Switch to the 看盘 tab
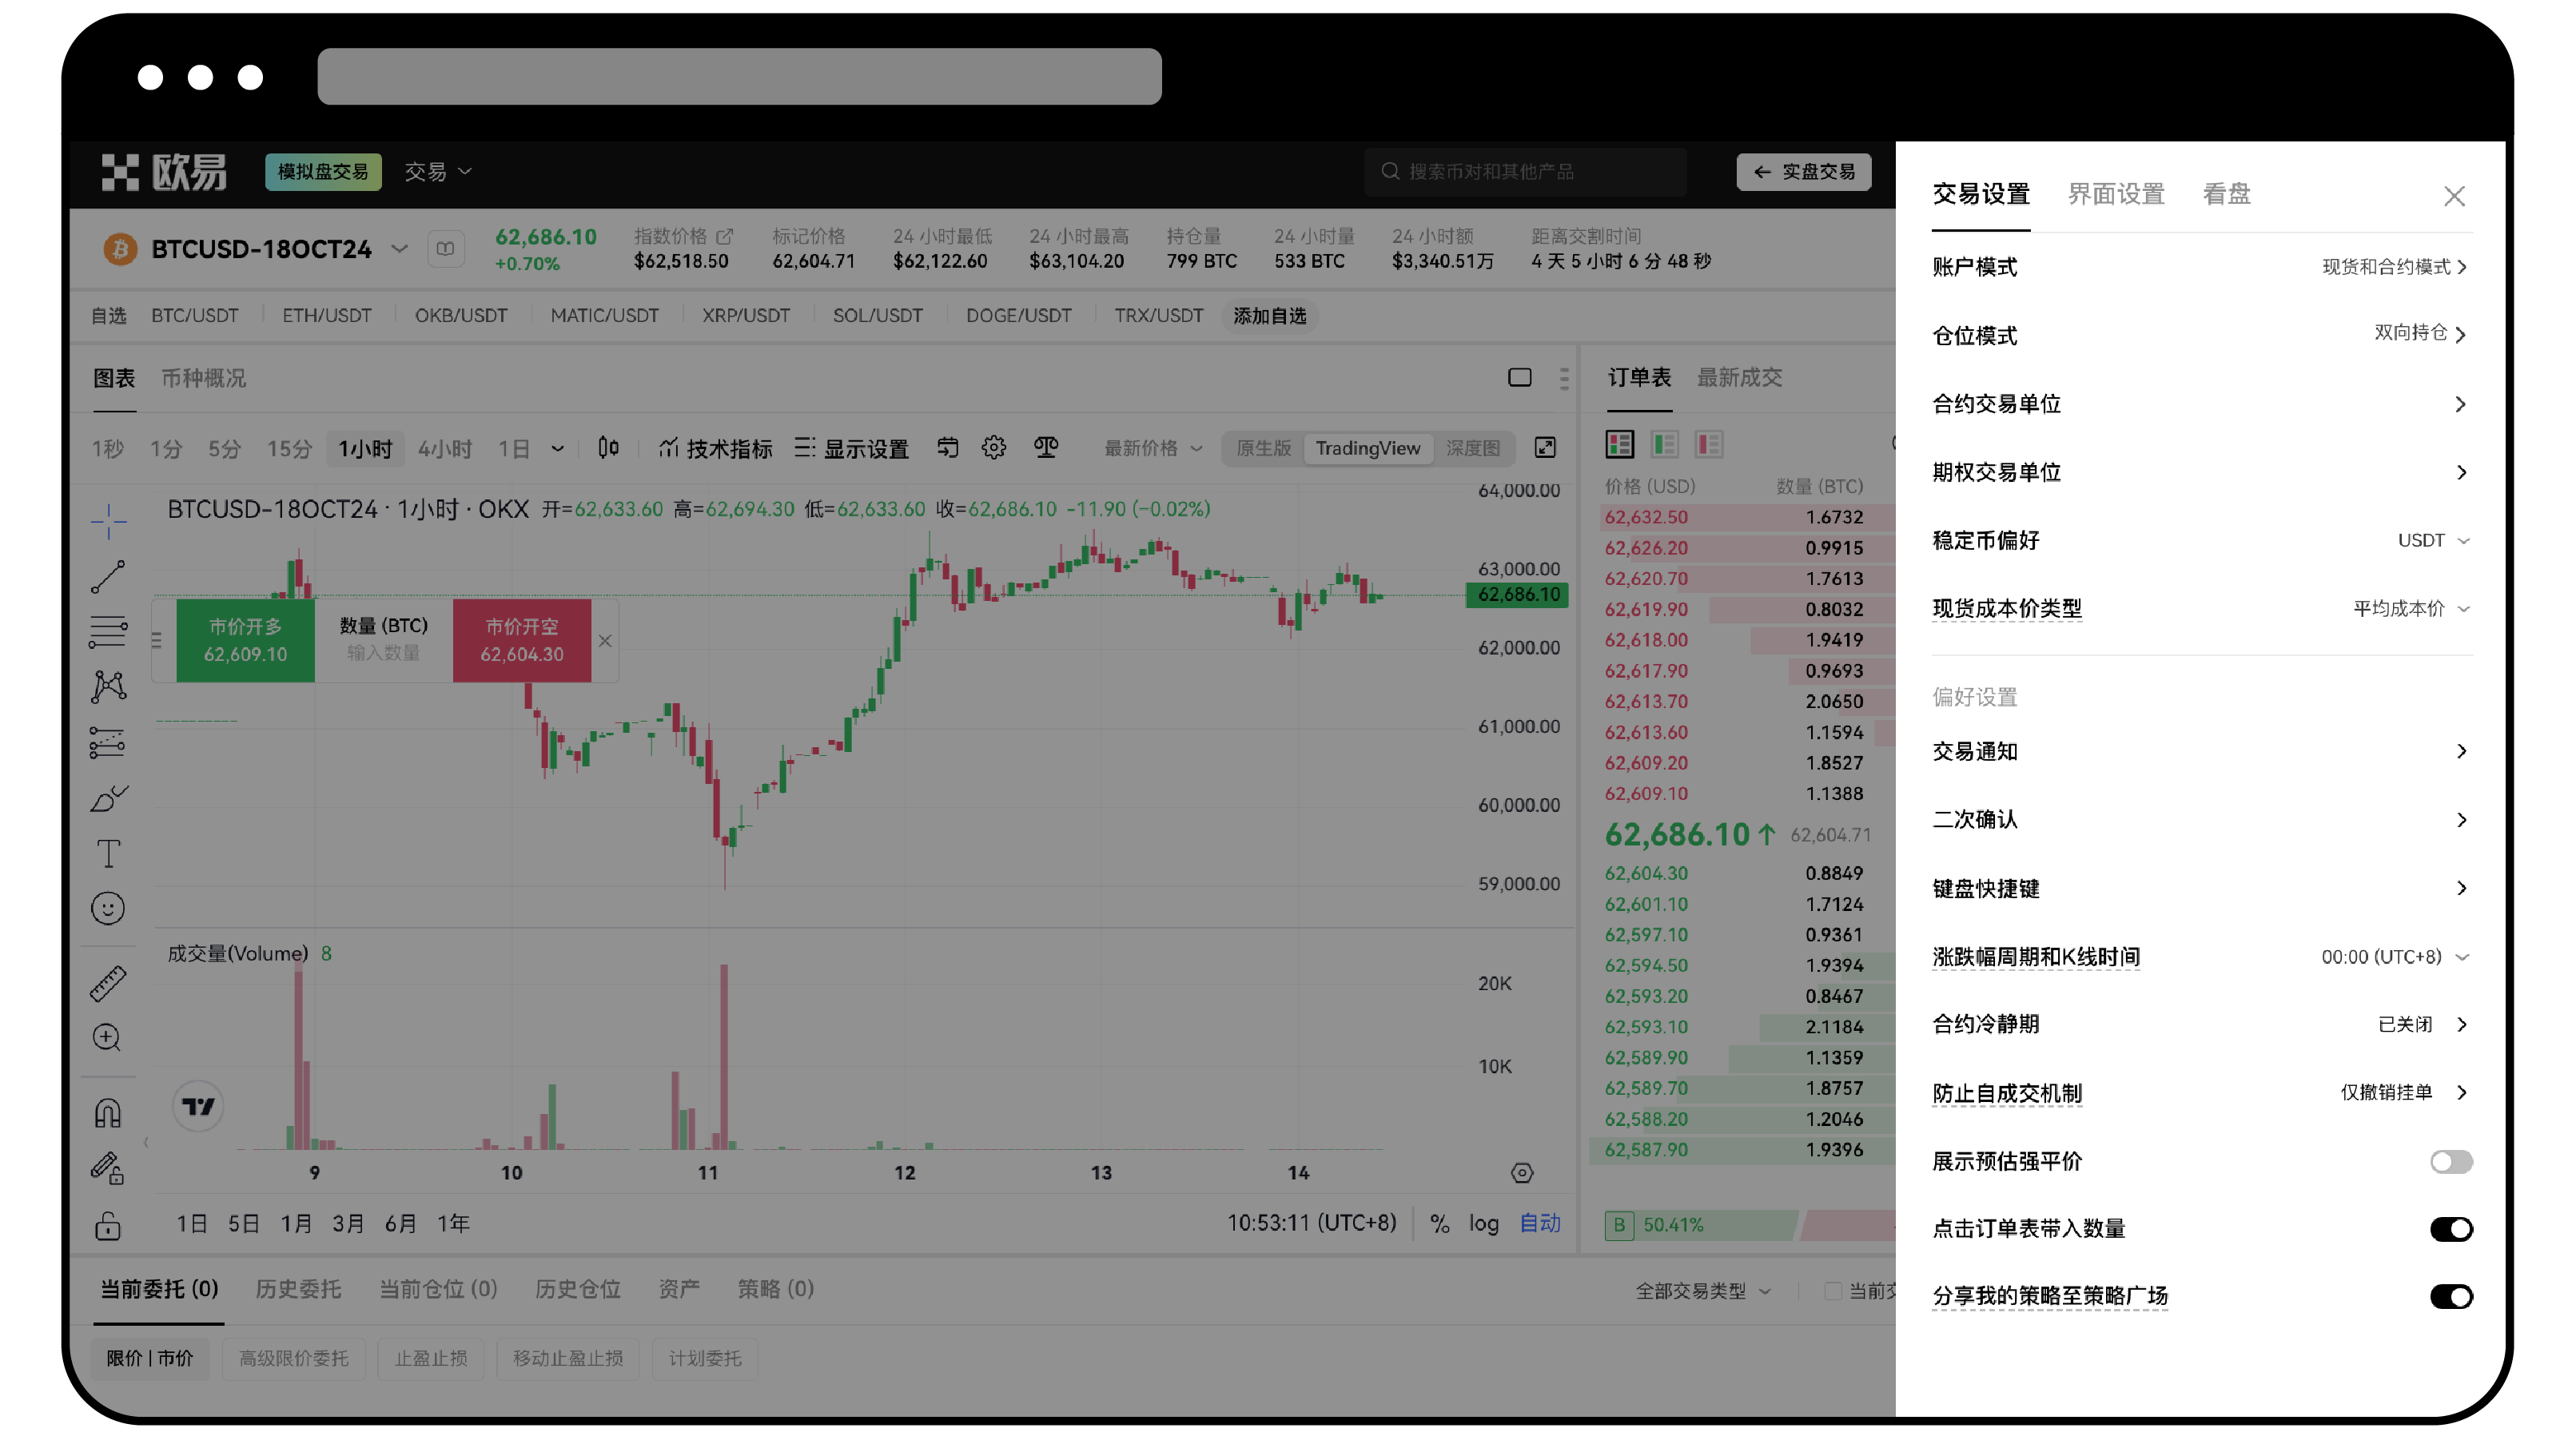The image size is (2576, 1452). click(2226, 194)
